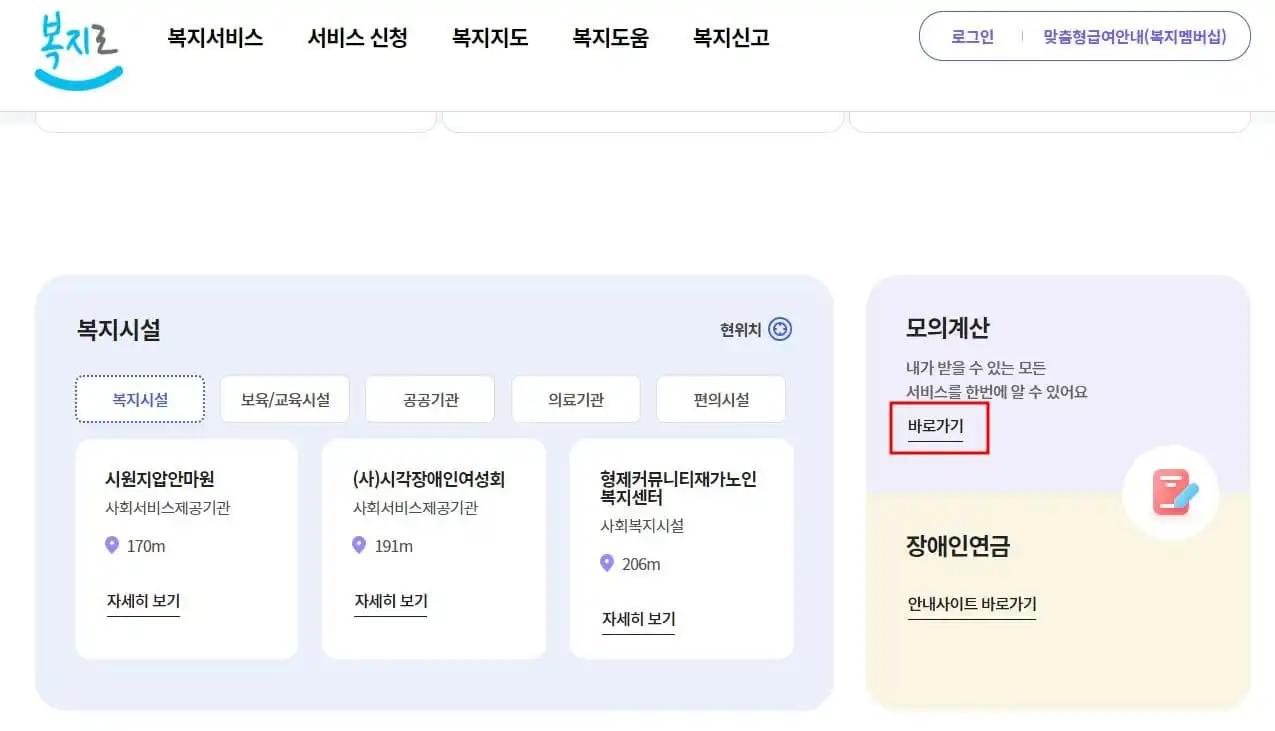Select the 복지시설 facility filter
1275x731 pixels.
click(140, 398)
